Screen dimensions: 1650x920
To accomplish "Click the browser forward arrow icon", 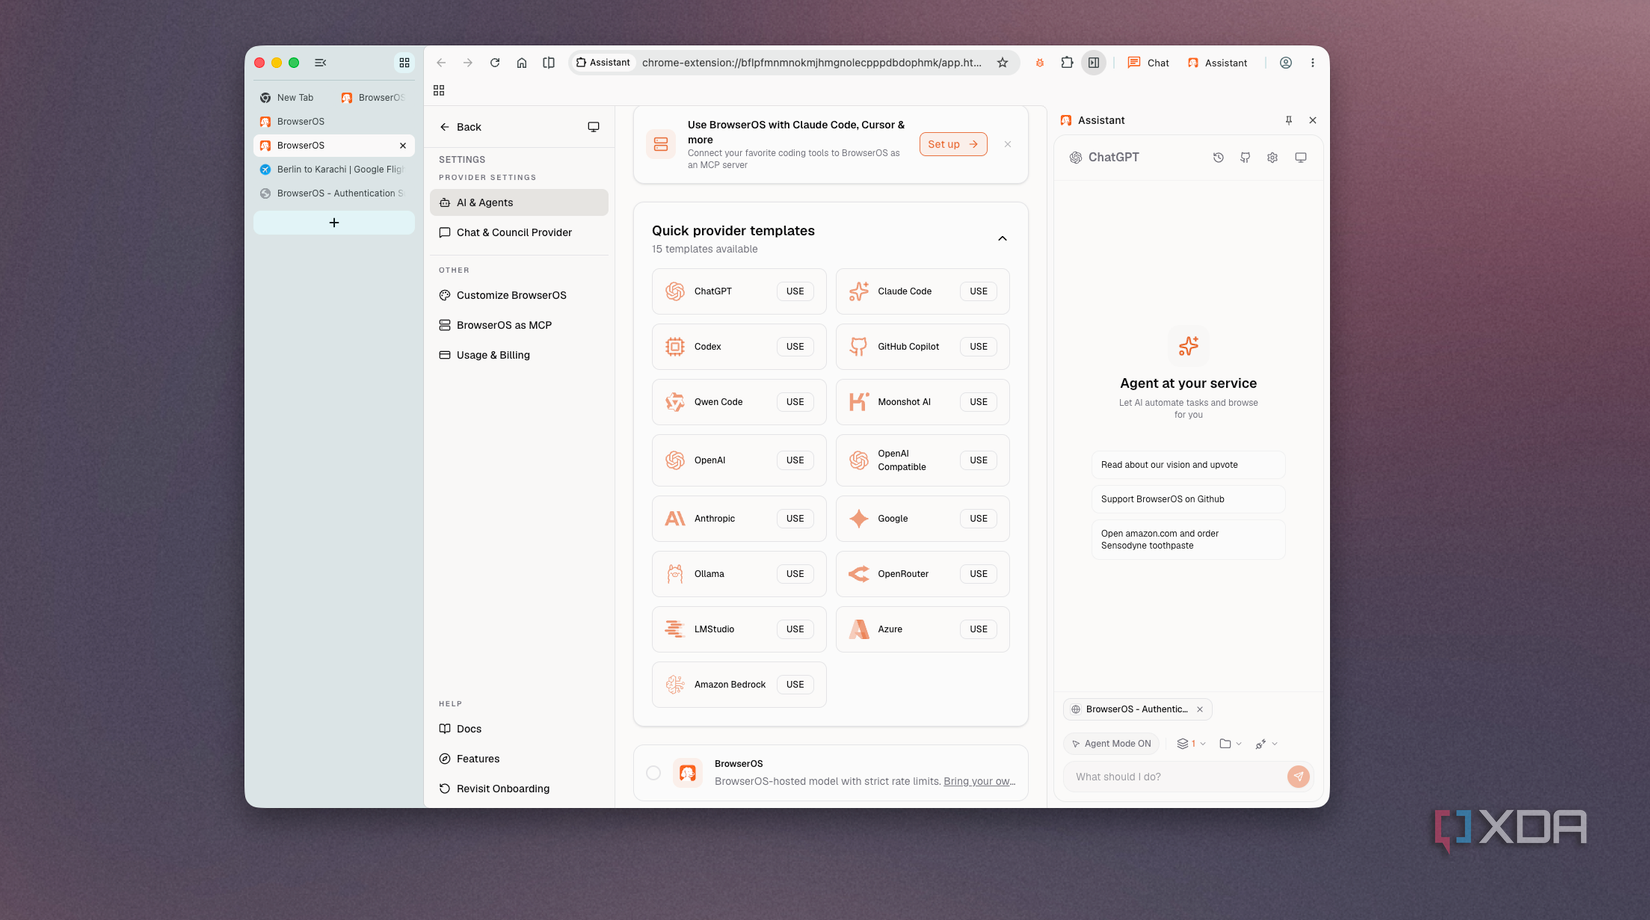I will pyautogui.click(x=468, y=63).
